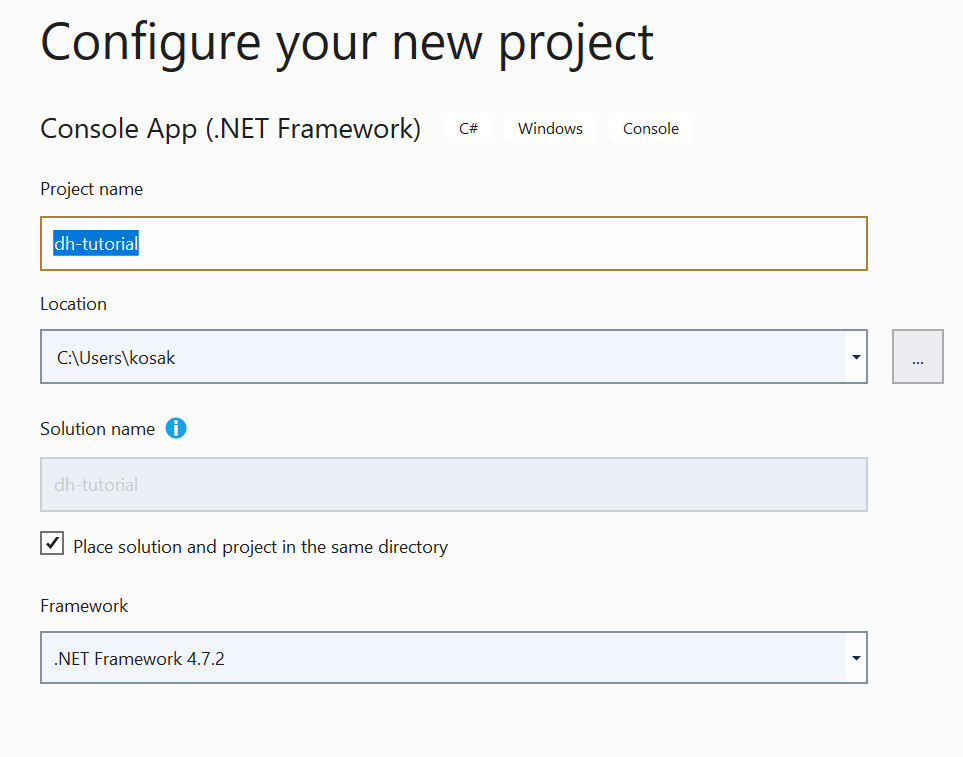Click the greyed-out Solution name field
Image resolution: width=963 pixels, height=757 pixels.
(453, 485)
